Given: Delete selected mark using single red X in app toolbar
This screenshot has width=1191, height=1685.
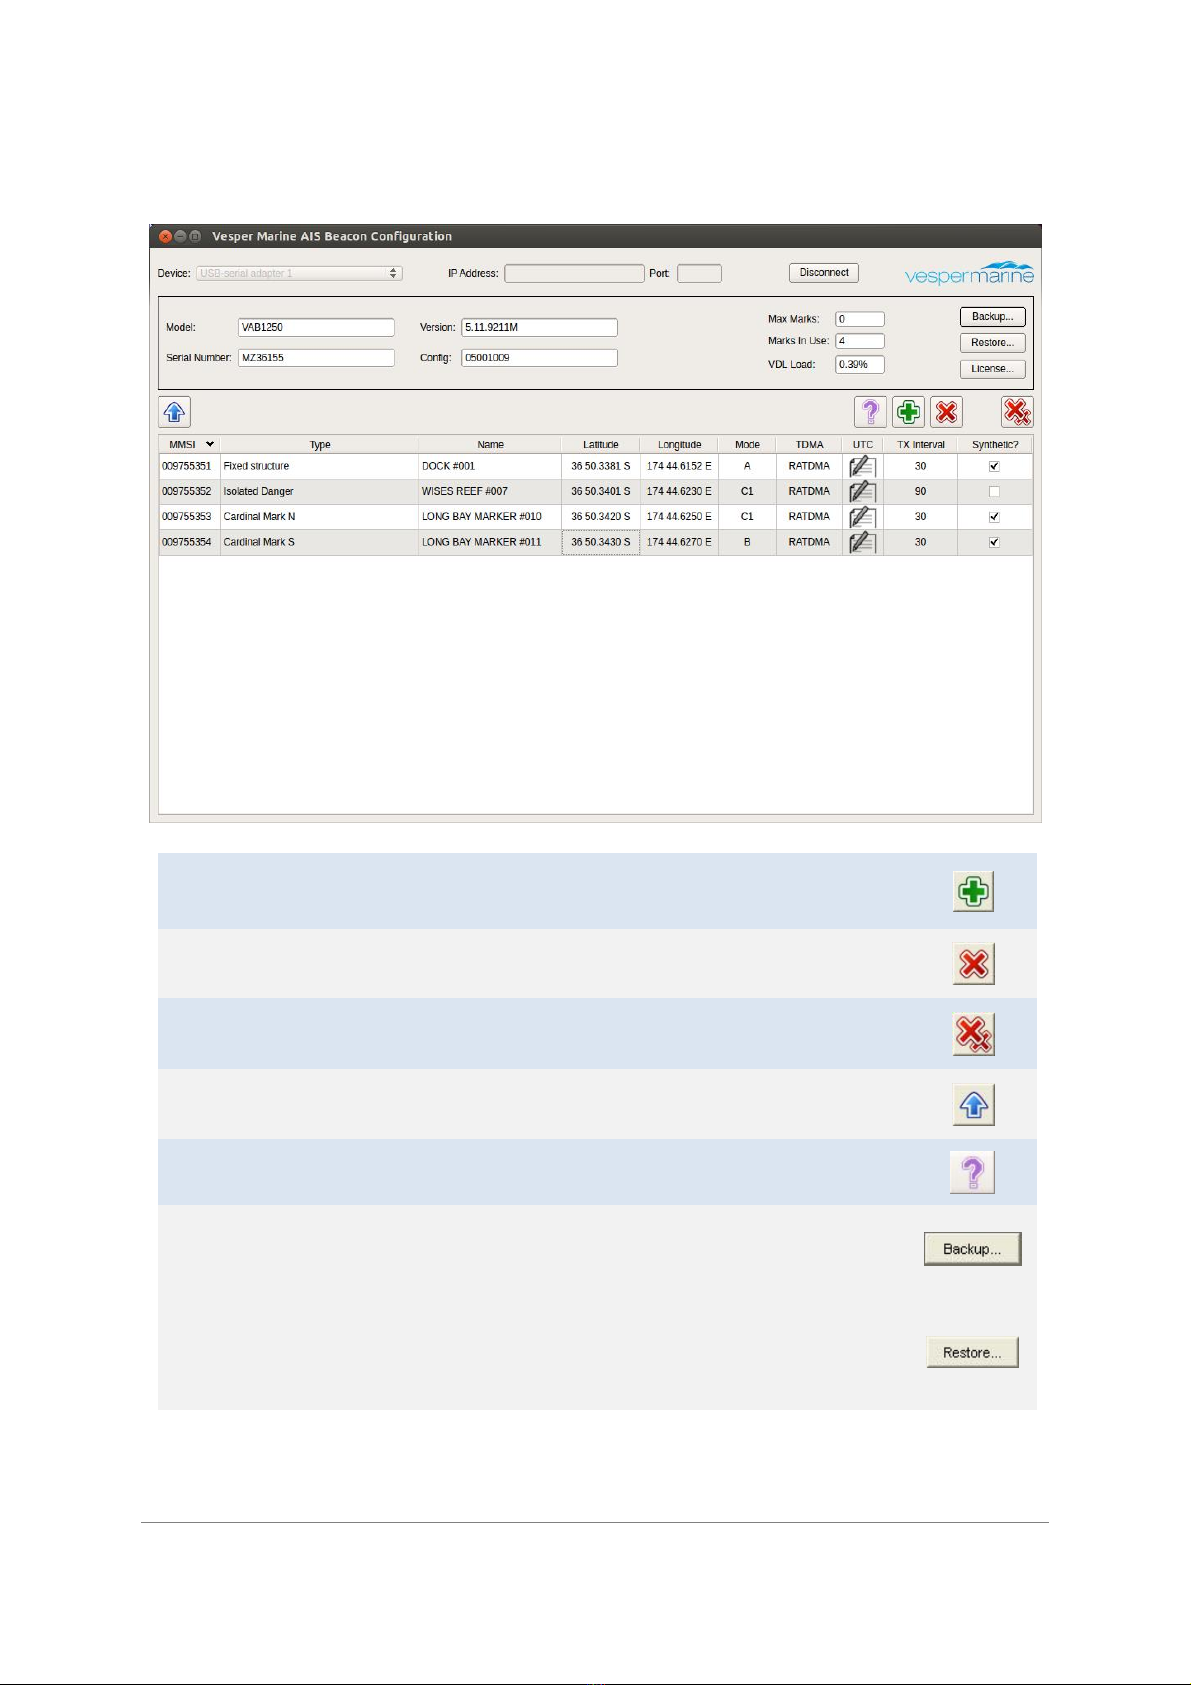Looking at the screenshot, I should tap(946, 412).
